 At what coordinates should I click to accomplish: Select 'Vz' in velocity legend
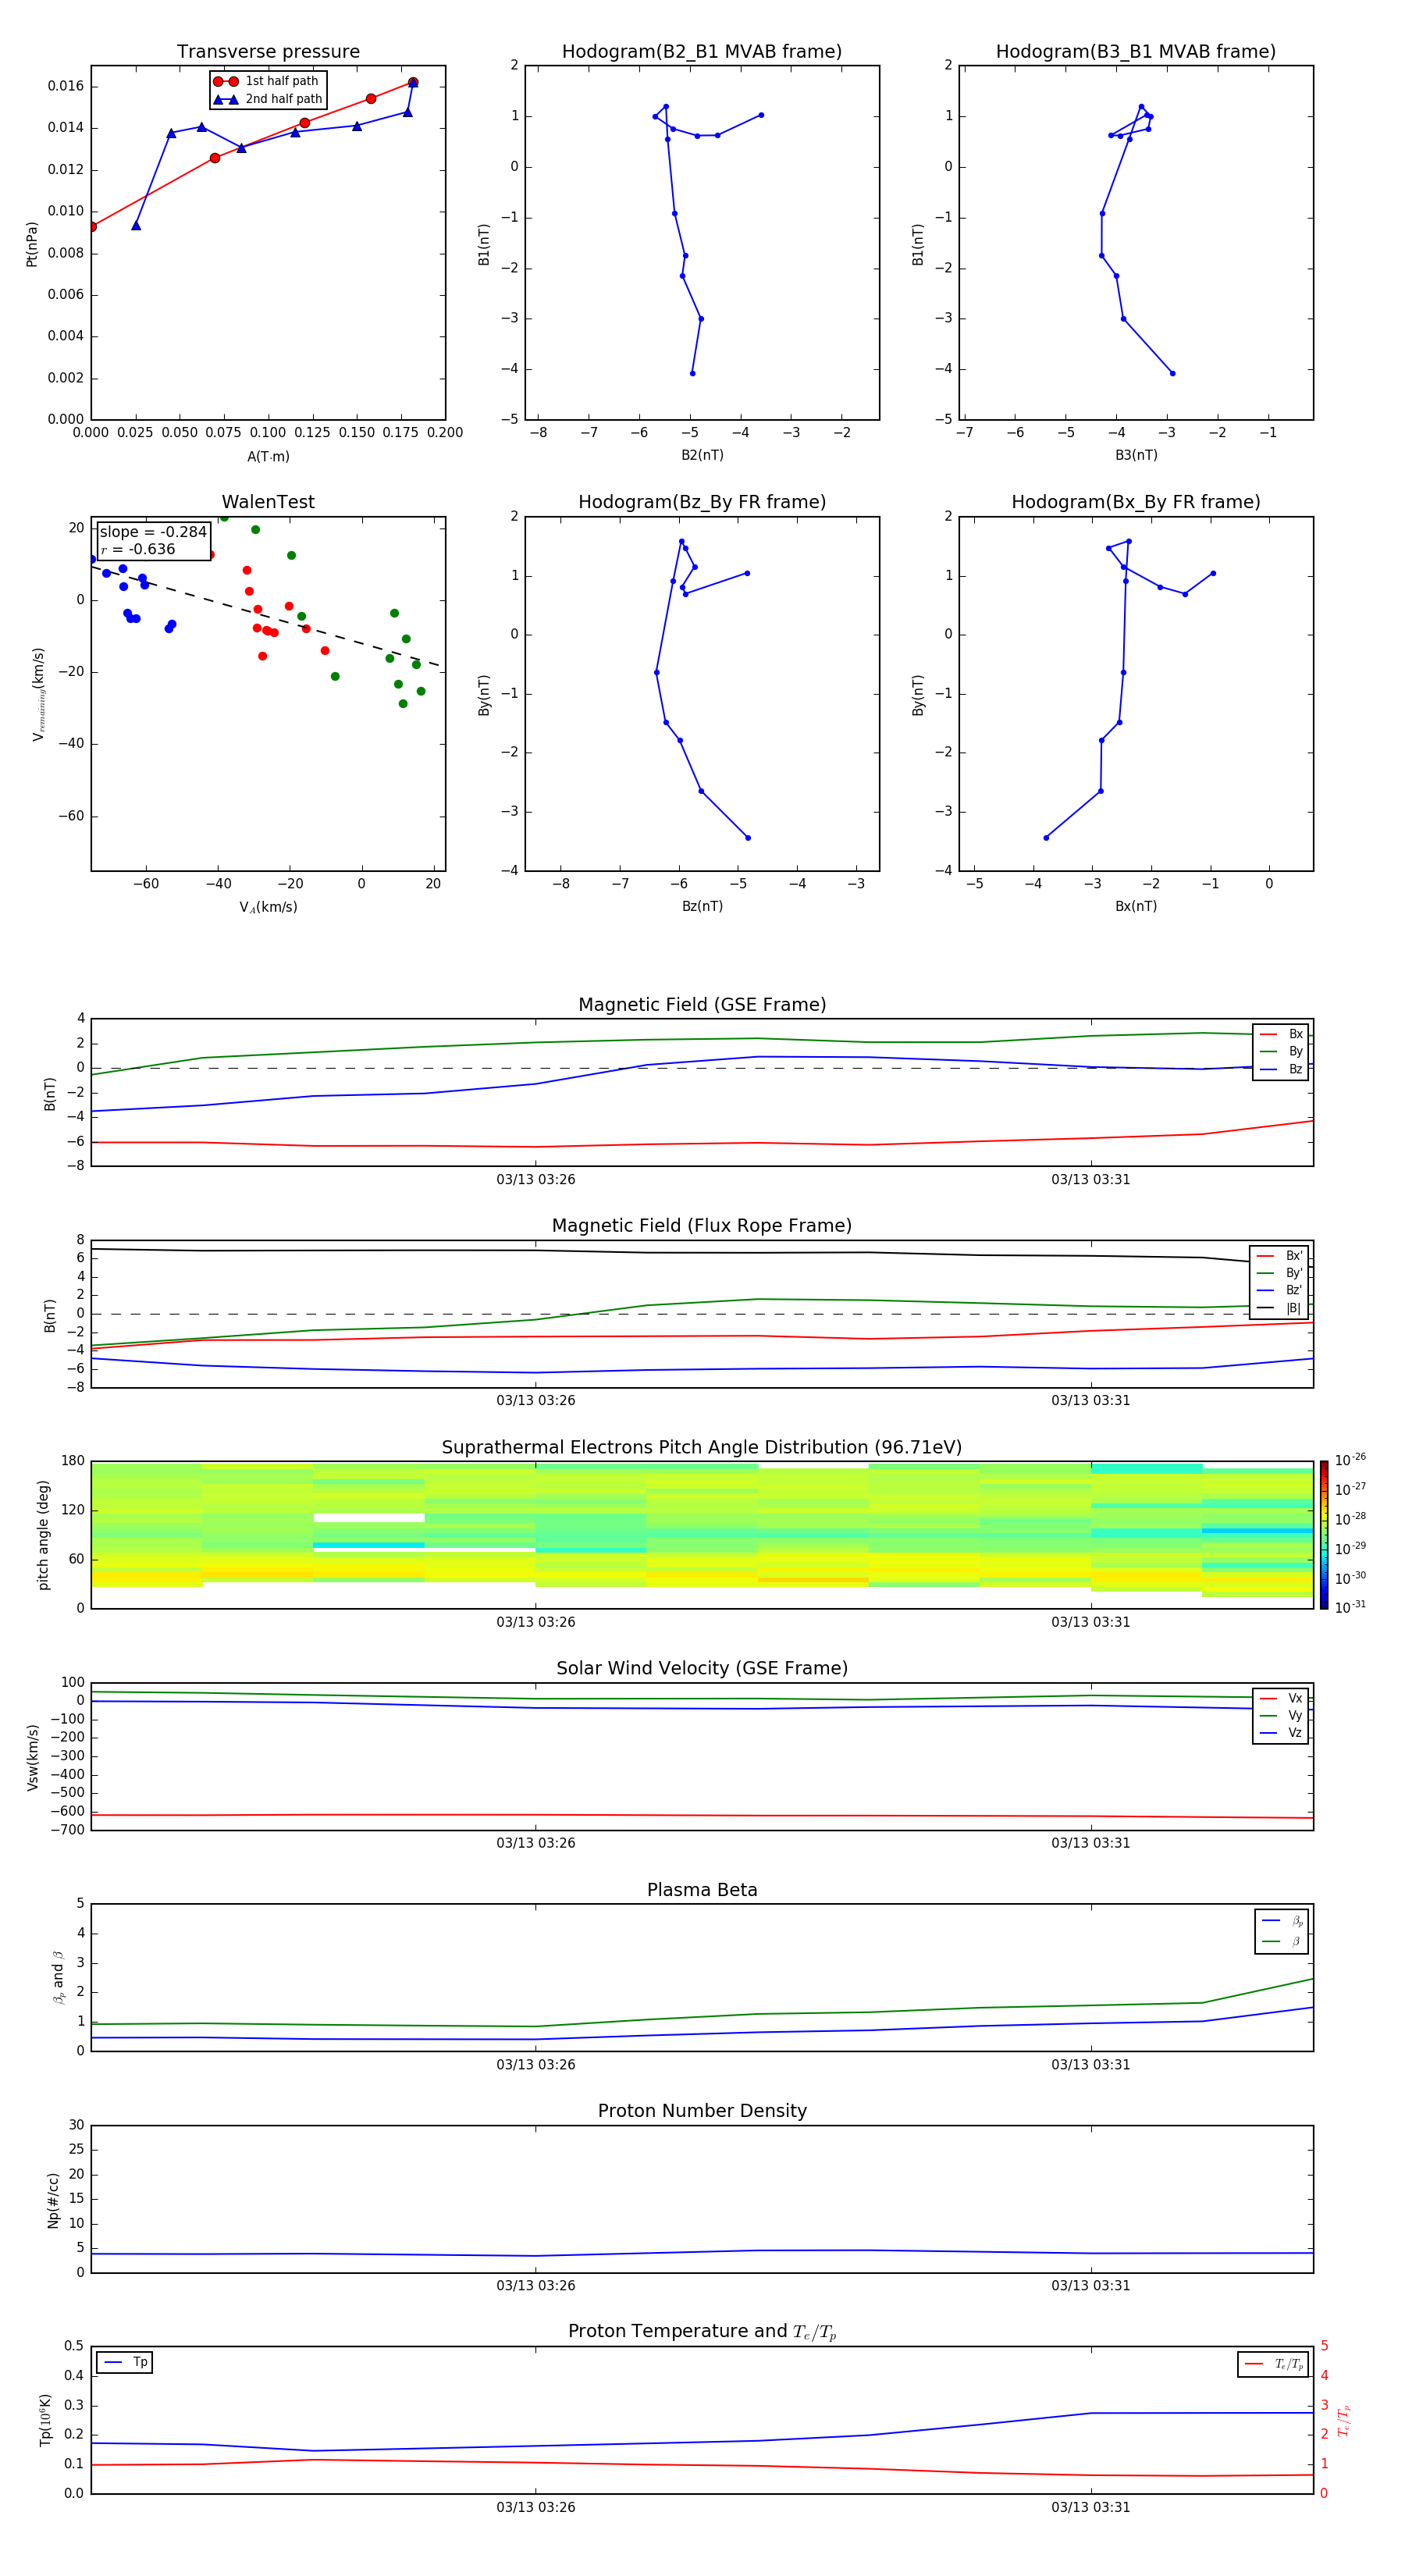click(1281, 1733)
